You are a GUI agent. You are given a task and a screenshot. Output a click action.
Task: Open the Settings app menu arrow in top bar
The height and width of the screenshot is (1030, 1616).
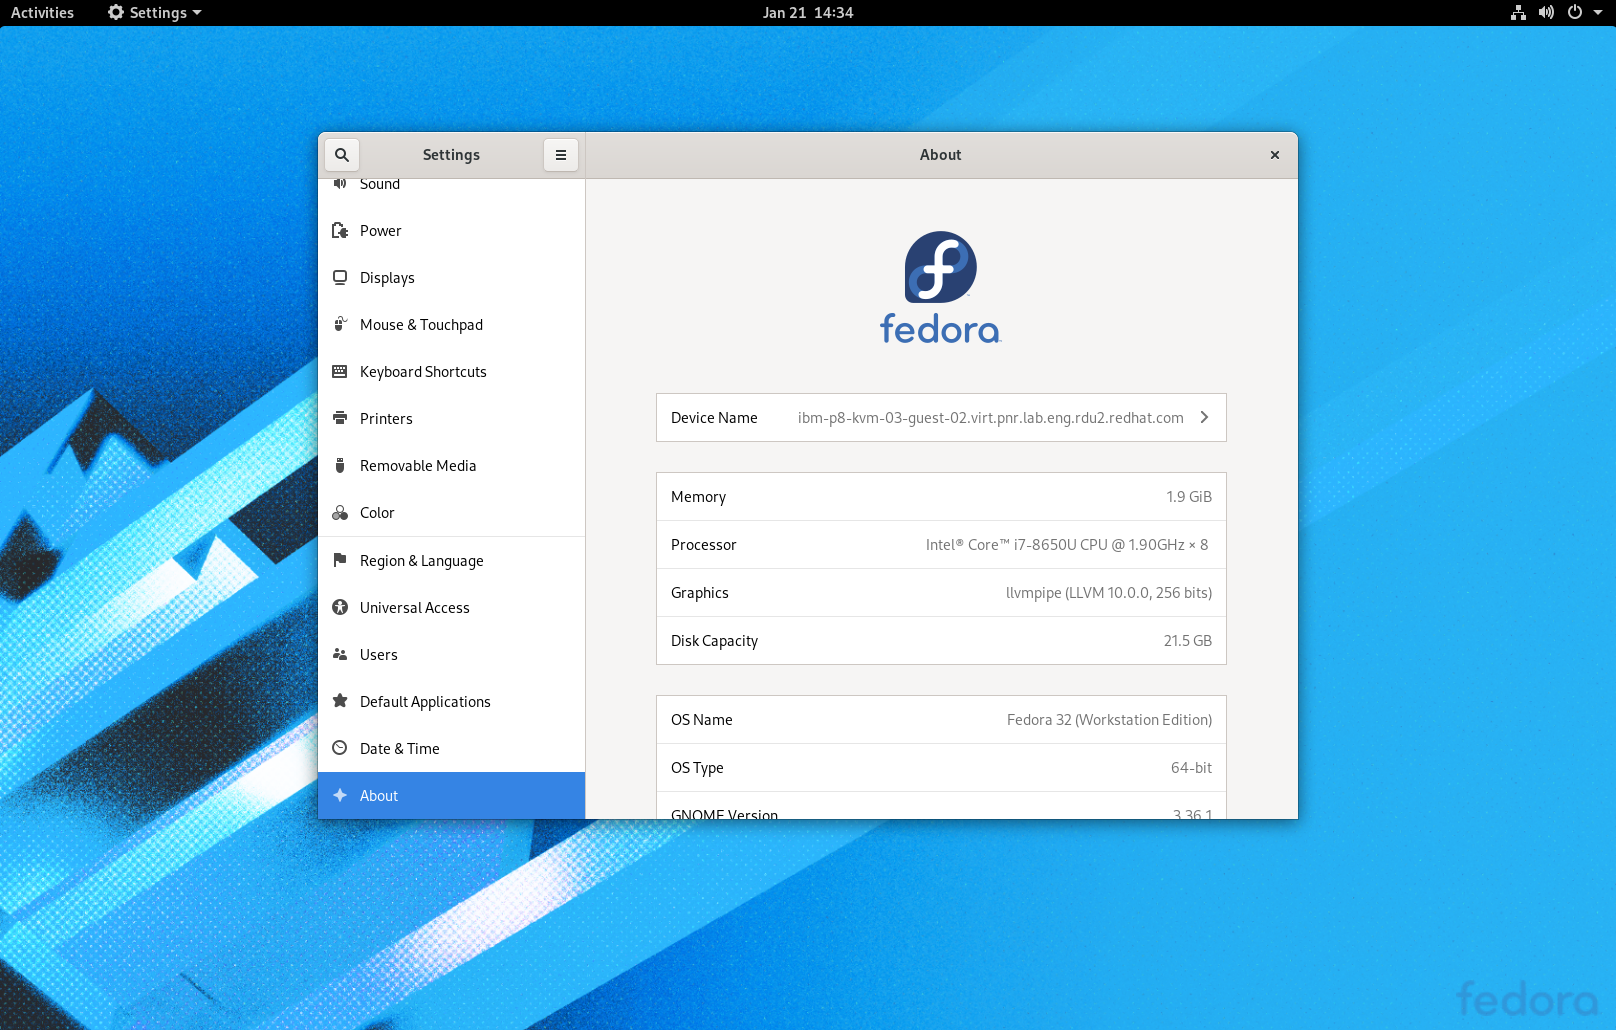point(197,13)
